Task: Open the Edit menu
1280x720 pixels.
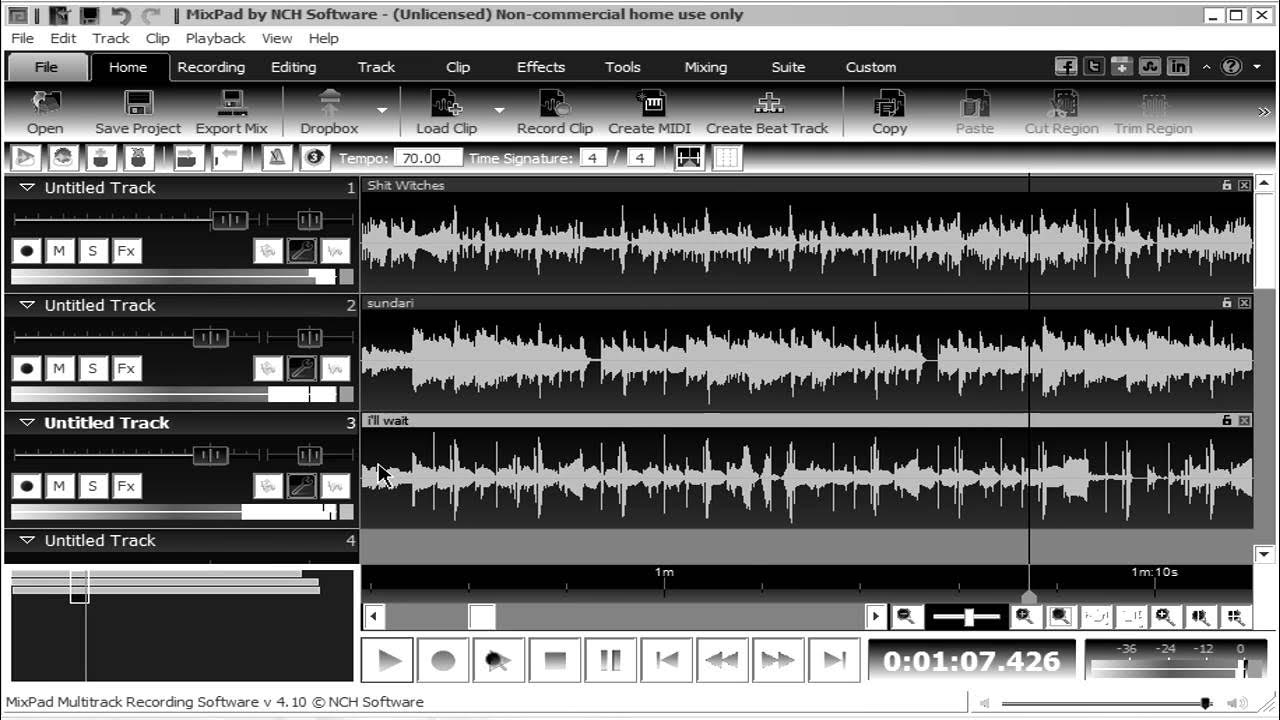Action: (63, 38)
